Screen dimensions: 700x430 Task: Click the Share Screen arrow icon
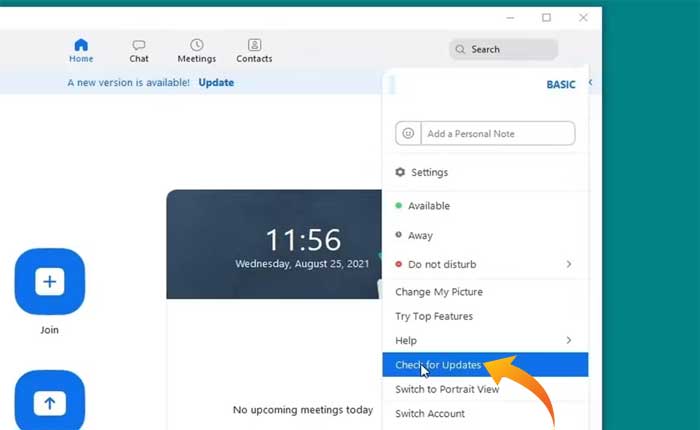coord(50,402)
